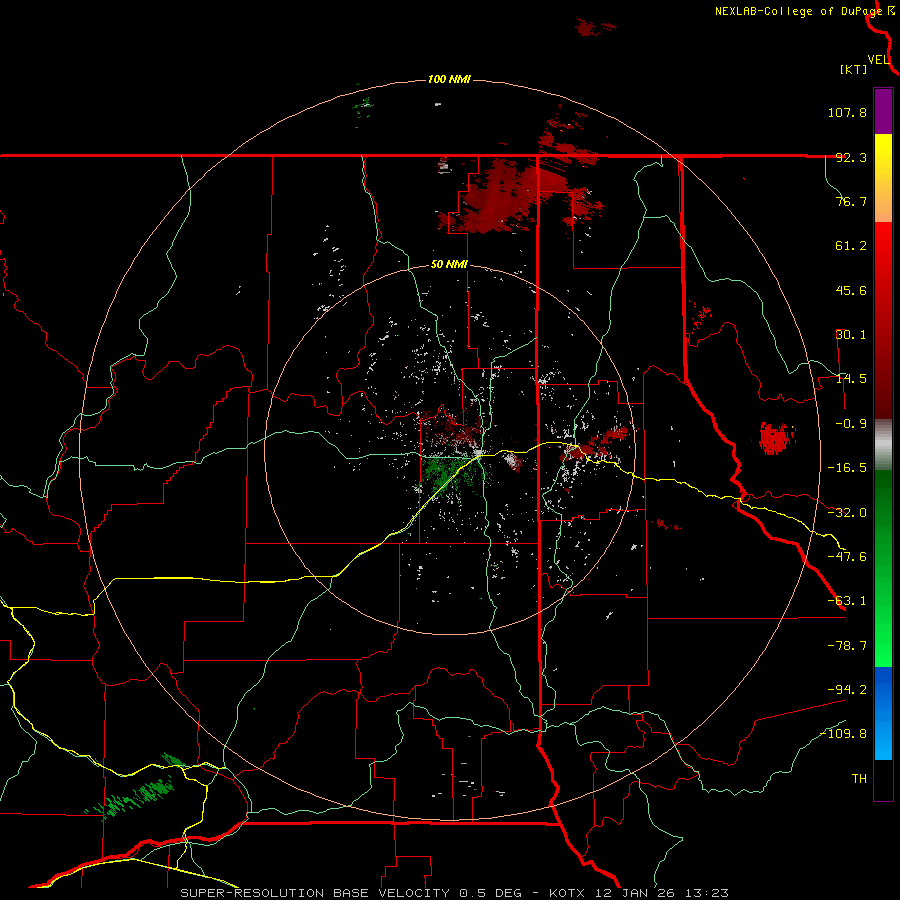Click the 61.2 scale value
This screenshot has width=900, height=900.
tap(851, 246)
